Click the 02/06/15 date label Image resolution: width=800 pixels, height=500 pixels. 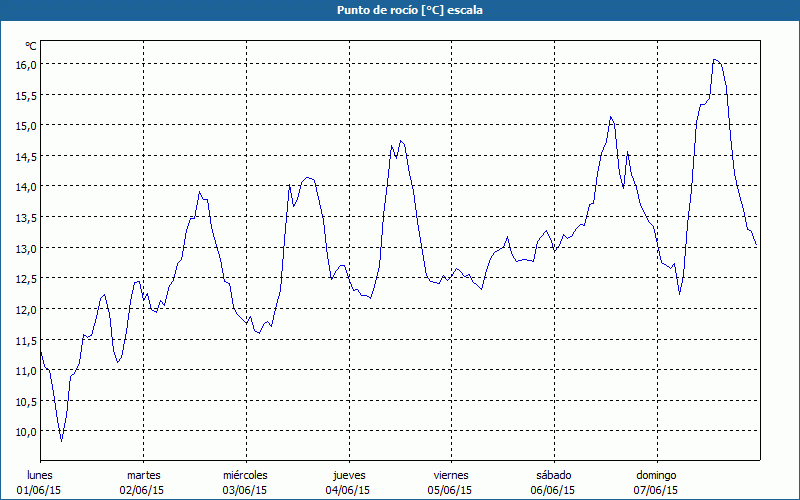(142, 490)
